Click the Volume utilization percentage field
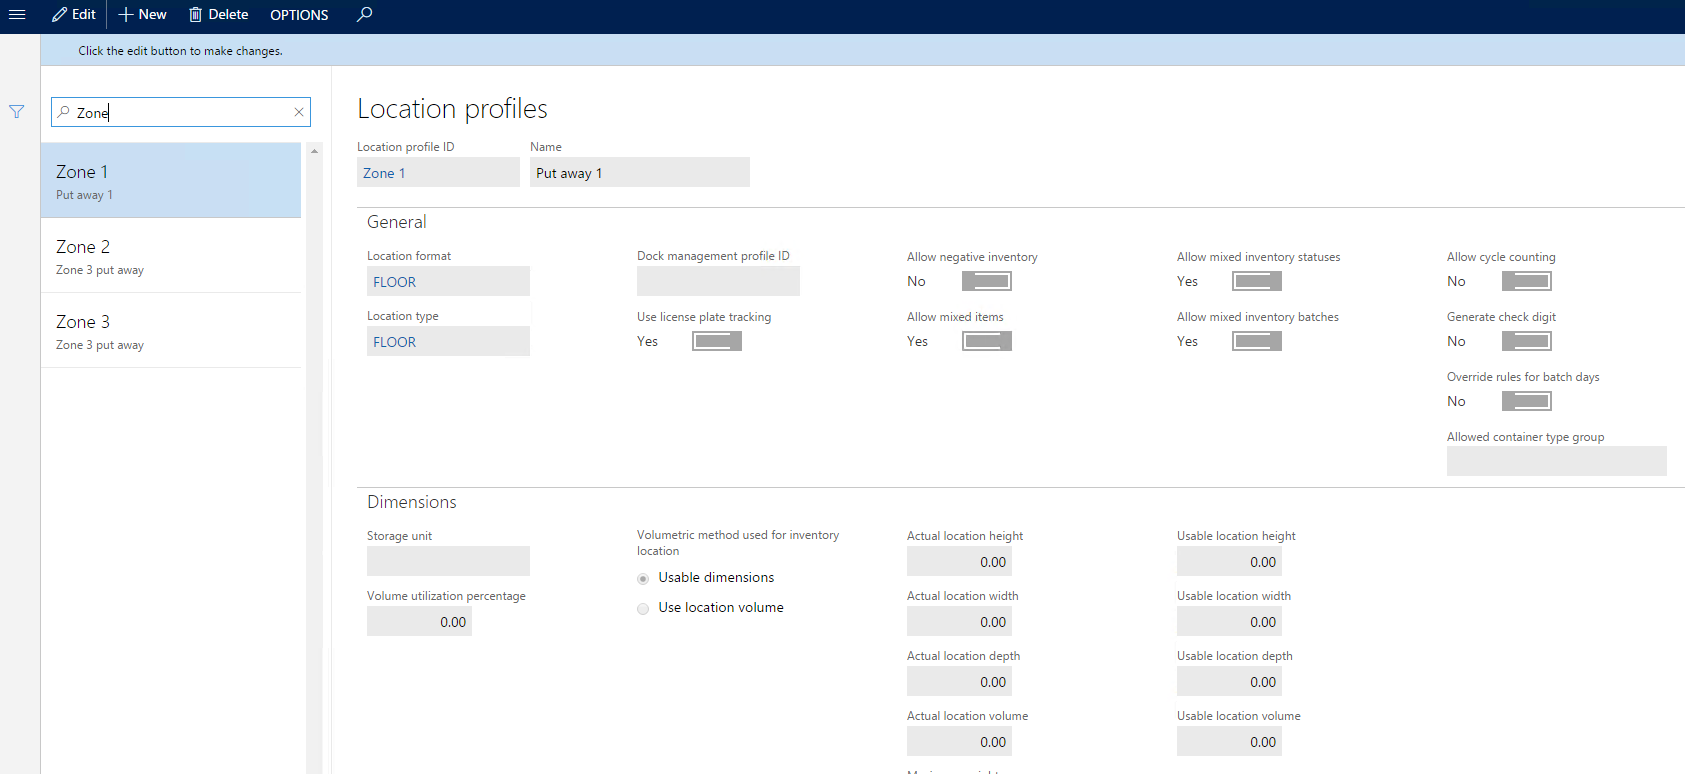1685x774 pixels. coord(419,622)
